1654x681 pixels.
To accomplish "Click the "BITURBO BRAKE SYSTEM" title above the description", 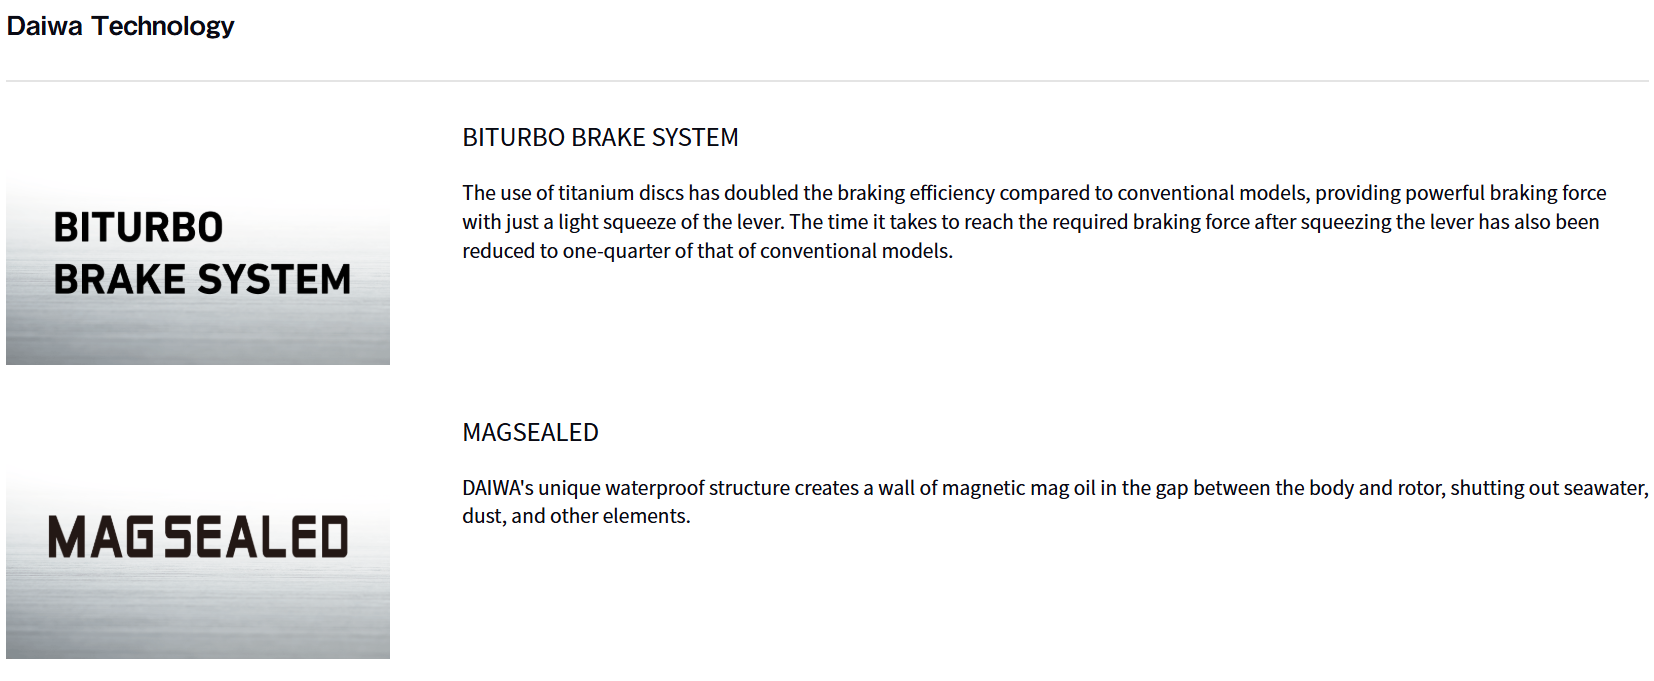I will click(x=600, y=137).
